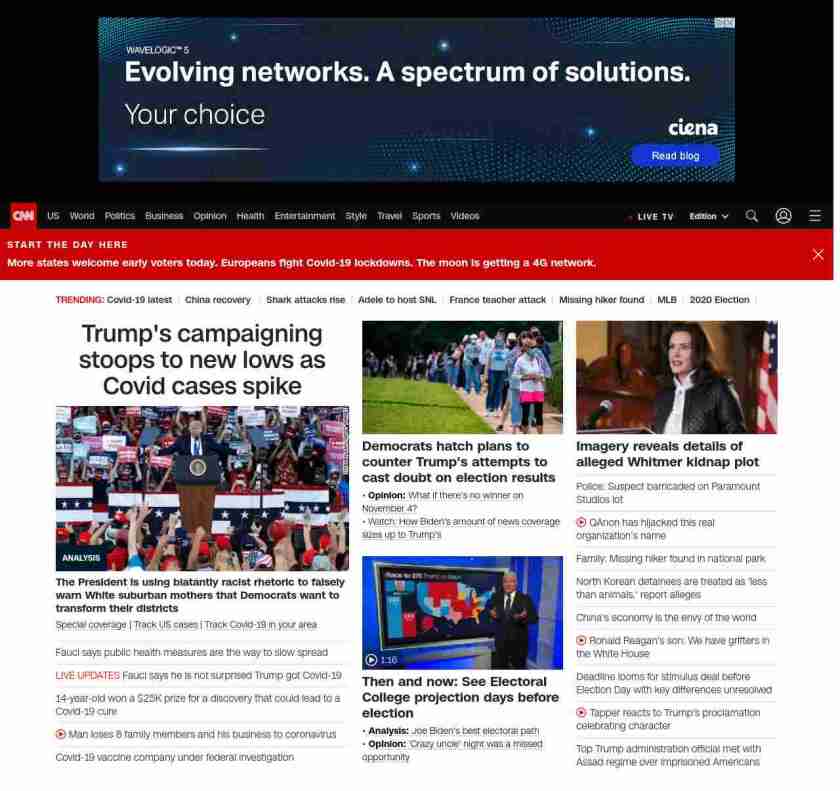Open the search magnifier icon
Screen dimensions: 840x791
click(x=752, y=216)
